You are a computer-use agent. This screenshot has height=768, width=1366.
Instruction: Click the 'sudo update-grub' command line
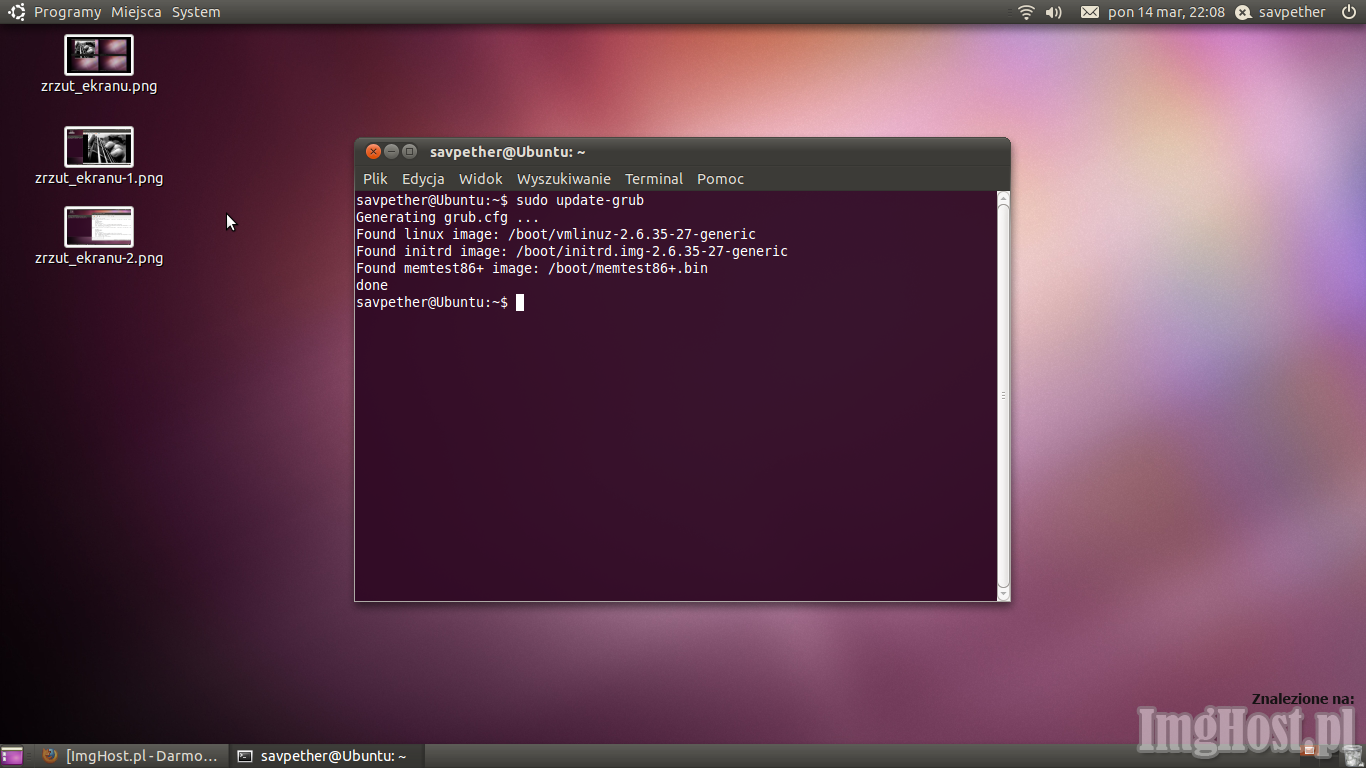(500, 200)
